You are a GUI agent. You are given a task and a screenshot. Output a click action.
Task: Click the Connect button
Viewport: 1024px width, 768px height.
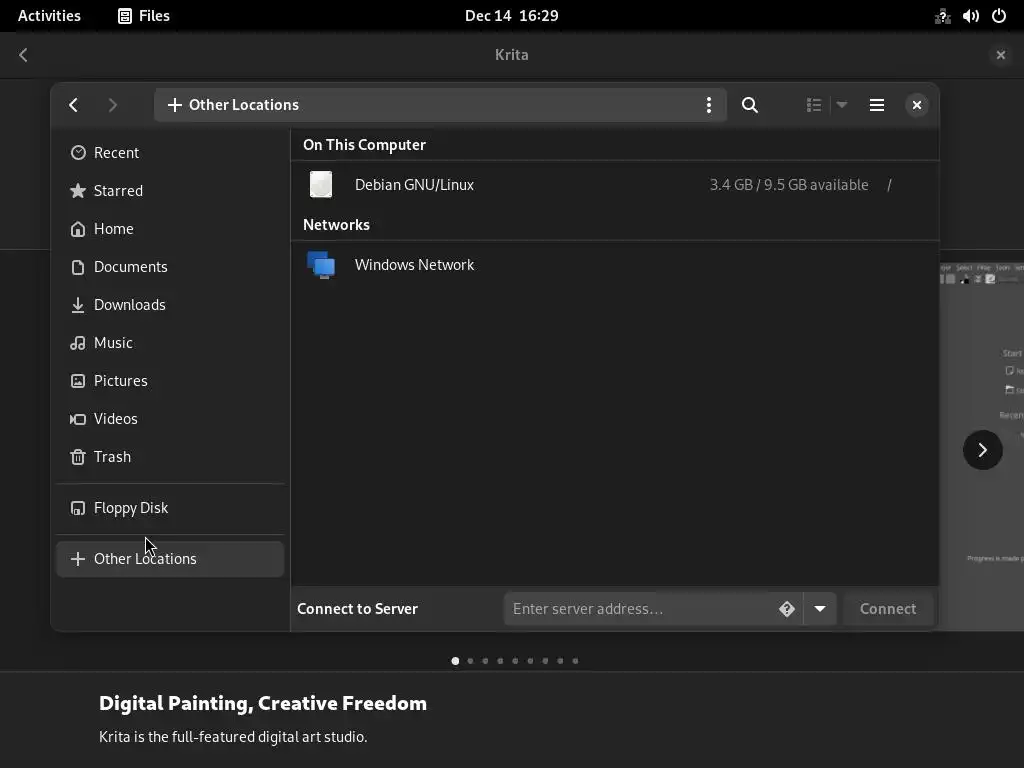(x=888, y=609)
